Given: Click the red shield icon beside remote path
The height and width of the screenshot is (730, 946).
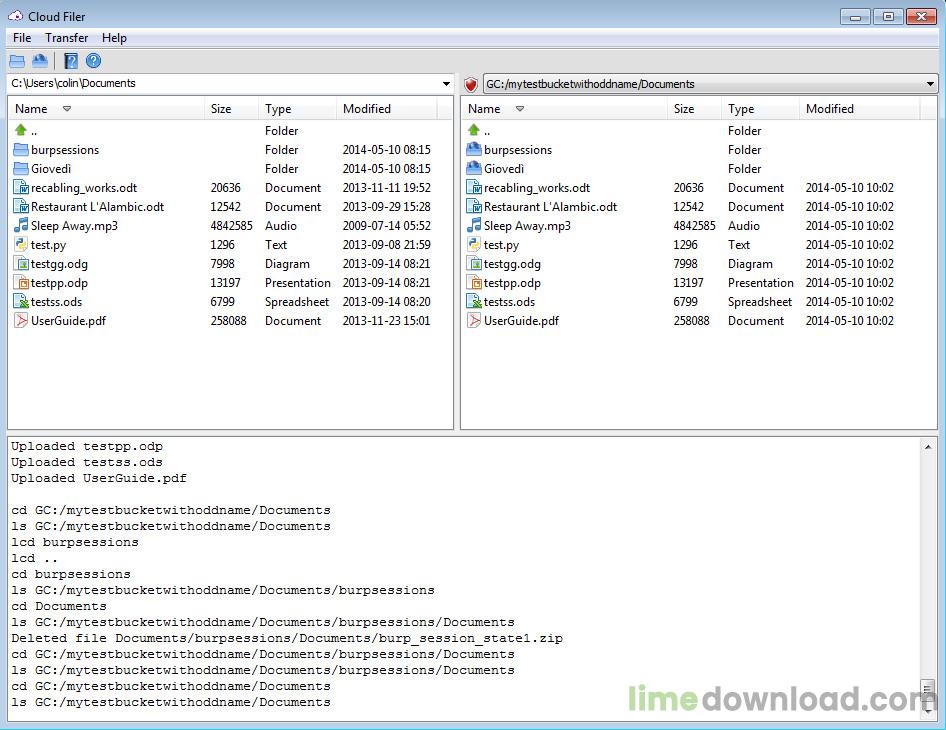Looking at the screenshot, I should coord(471,84).
